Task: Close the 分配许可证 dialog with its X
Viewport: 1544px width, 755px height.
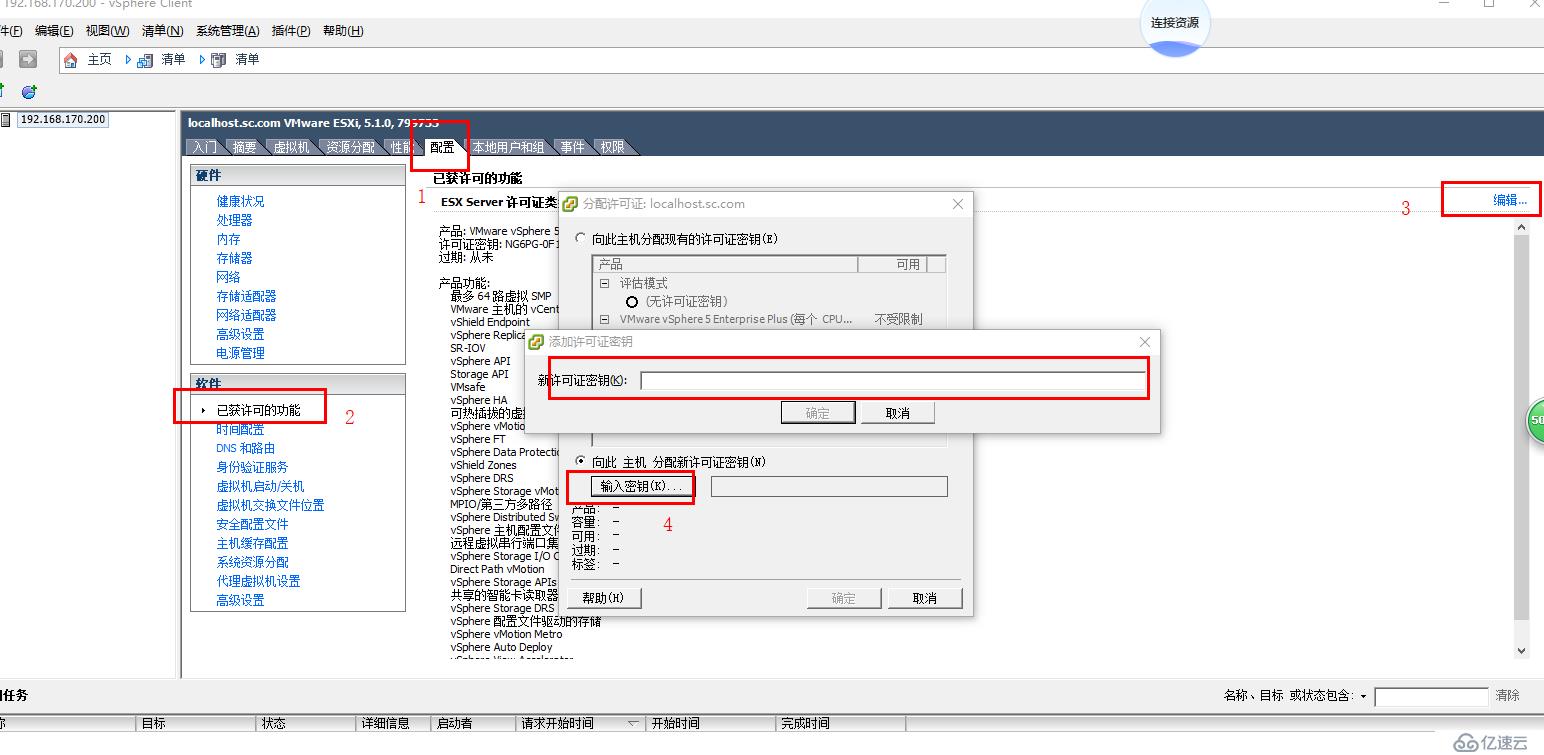Action: tap(957, 203)
